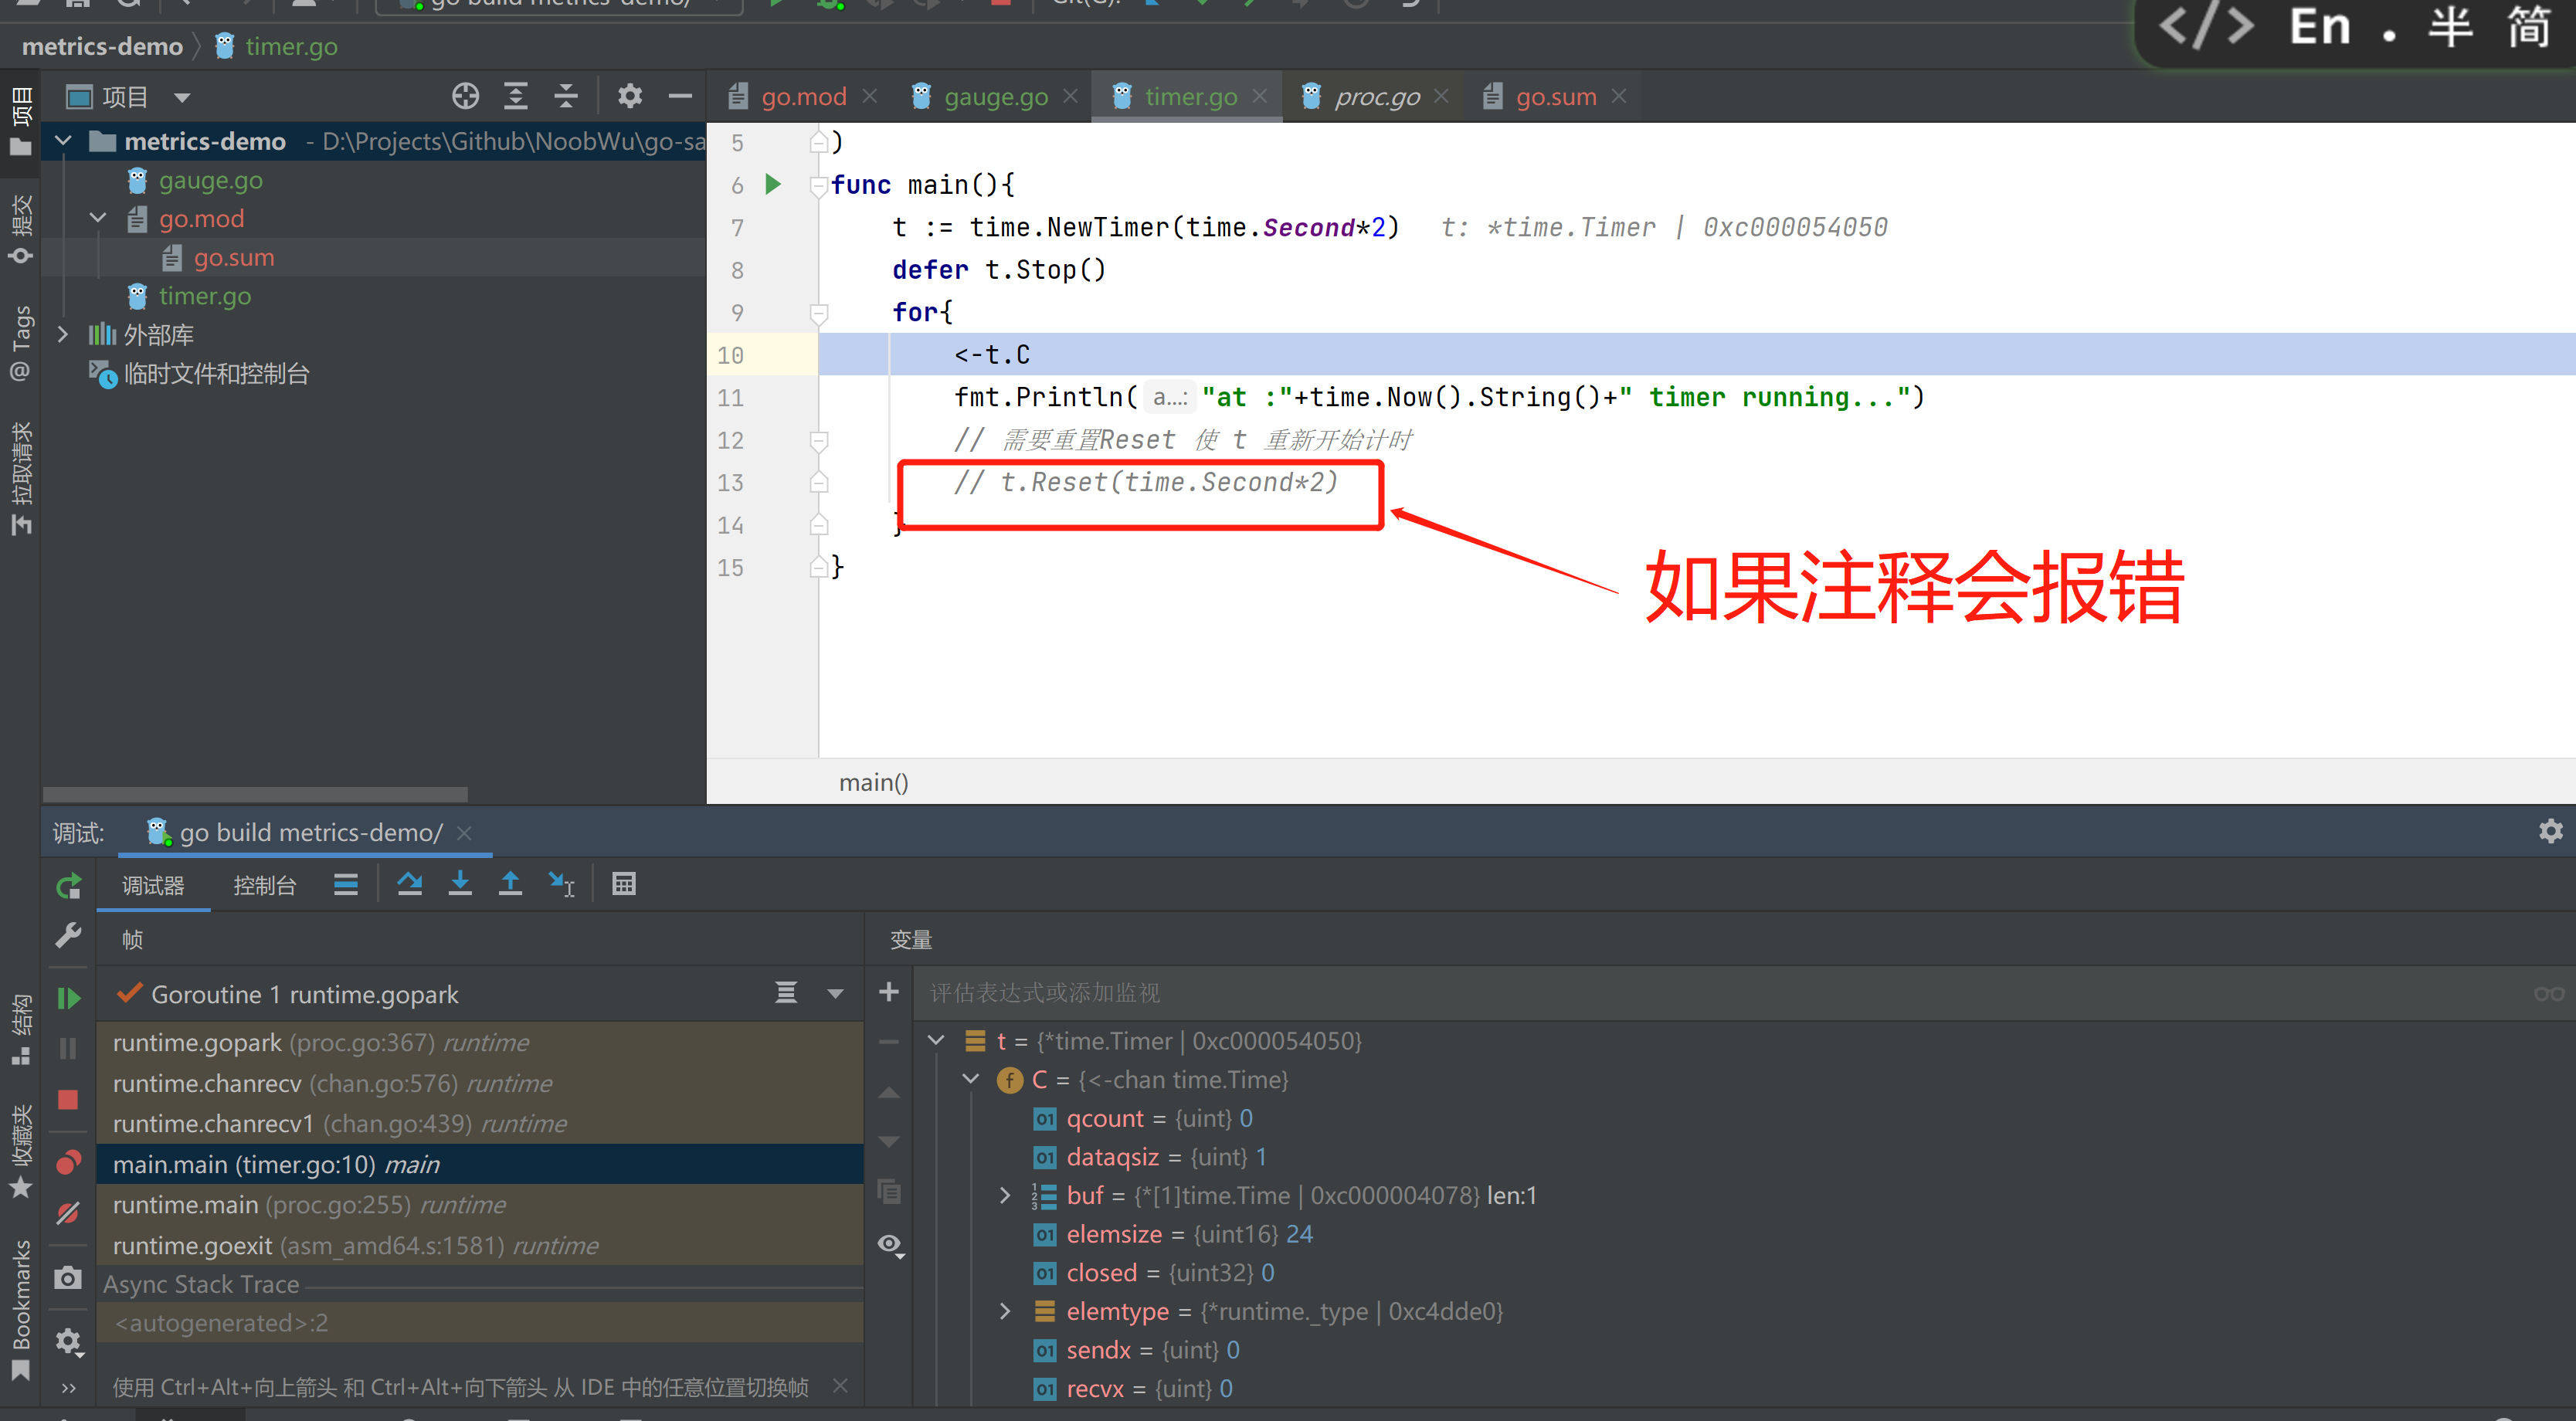Viewport: 2576px width, 1421px height.
Task: Switch to proc.go editor tab
Action: coord(1376,97)
